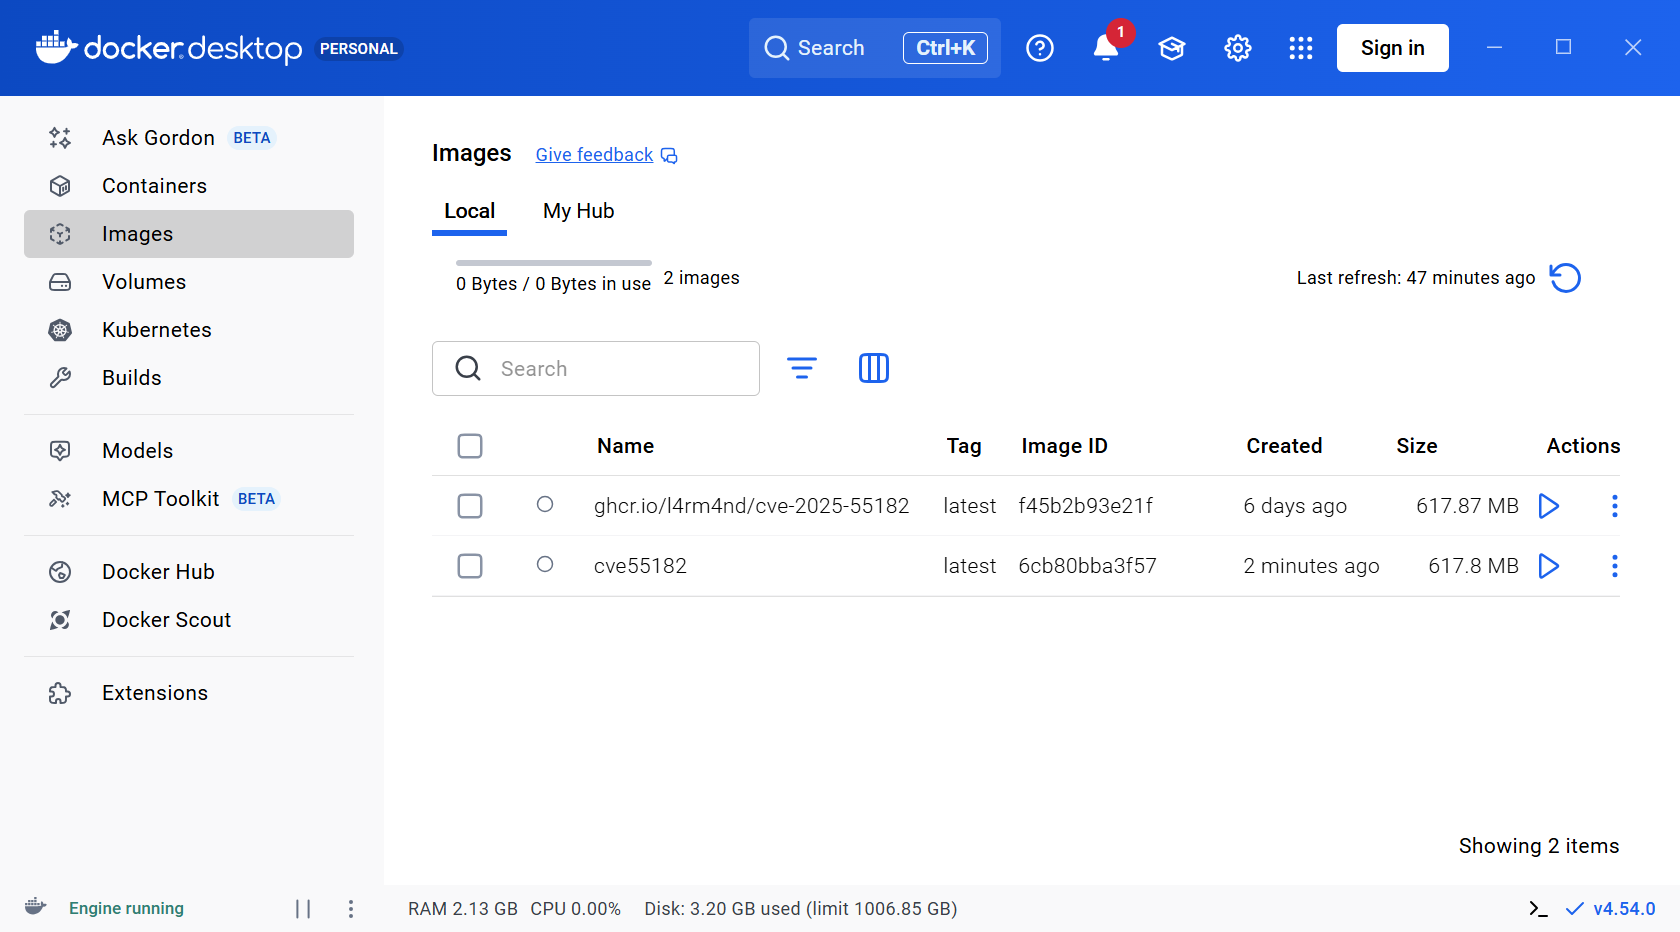The height and width of the screenshot is (932, 1680).
Task: Click the Disk 3.20 GB used entry
Action: 801,908
